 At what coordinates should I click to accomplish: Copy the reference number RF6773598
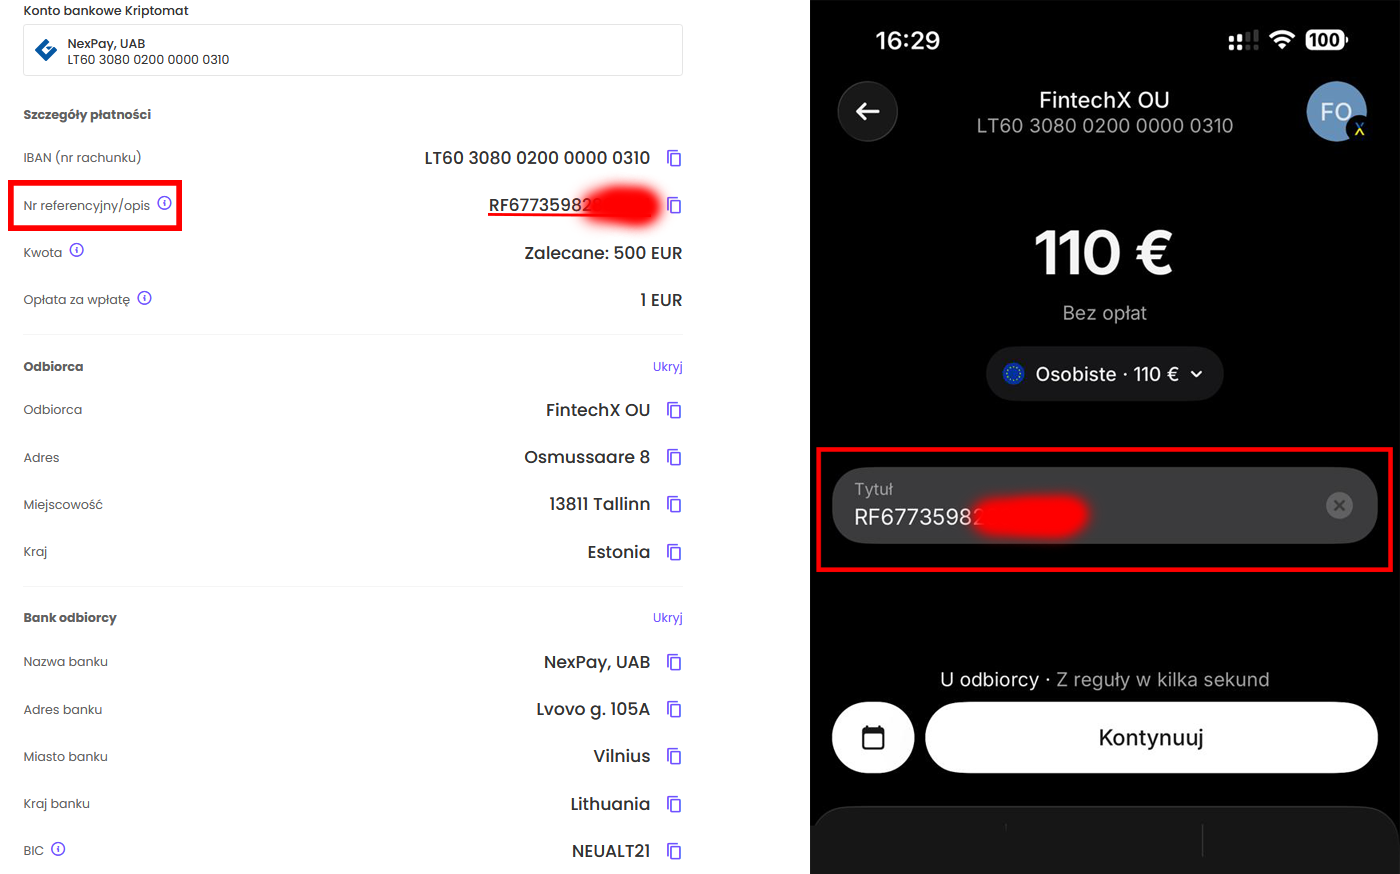click(x=674, y=205)
